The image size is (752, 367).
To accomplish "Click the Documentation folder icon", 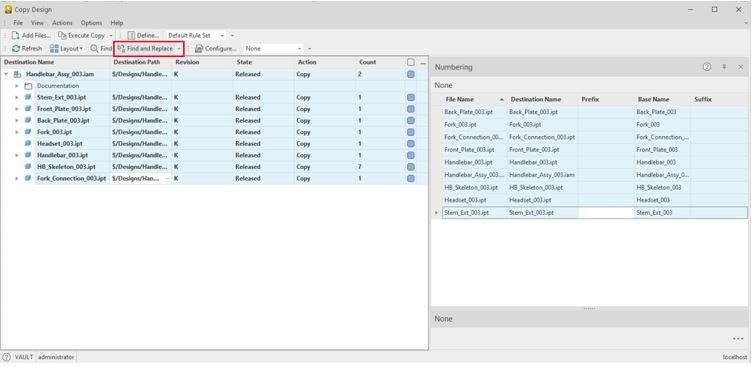I will (28, 86).
